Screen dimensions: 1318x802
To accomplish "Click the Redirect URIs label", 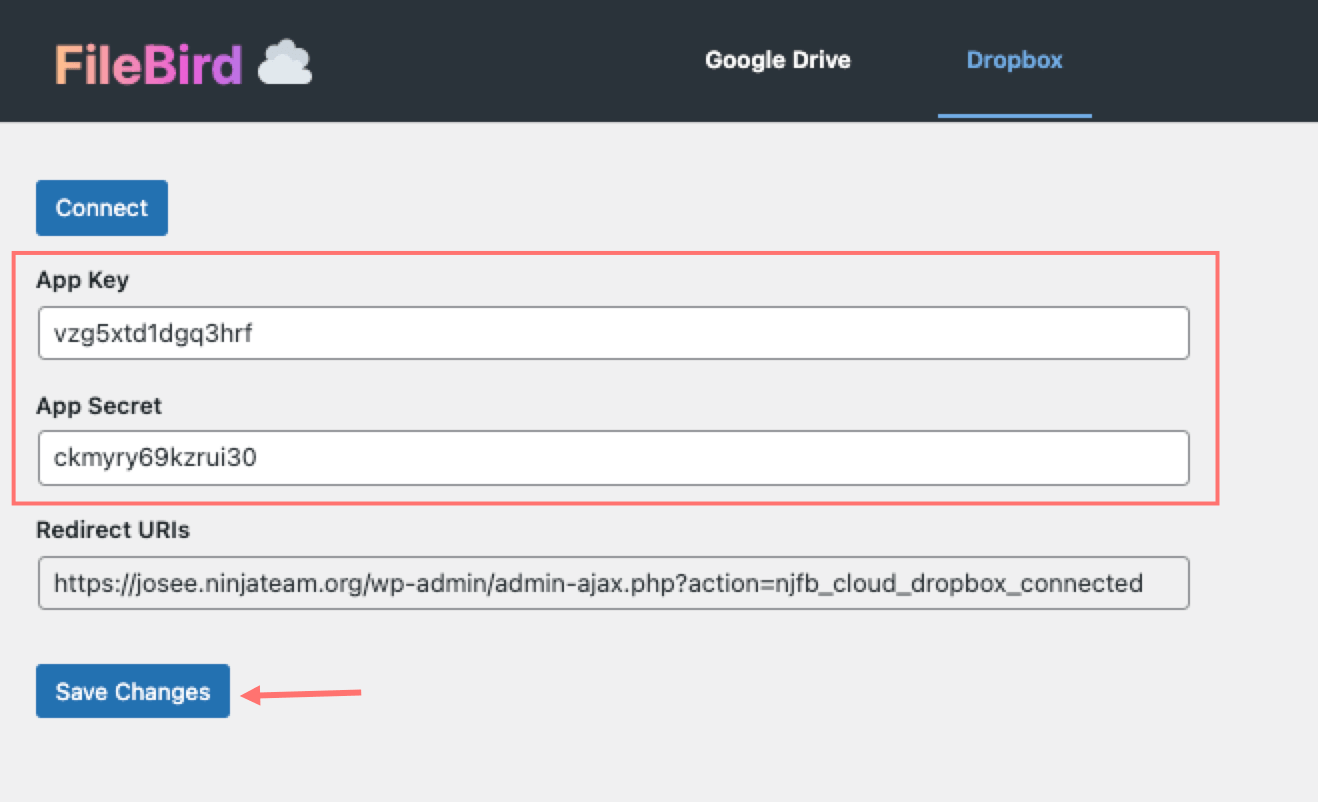I will 112,530.
